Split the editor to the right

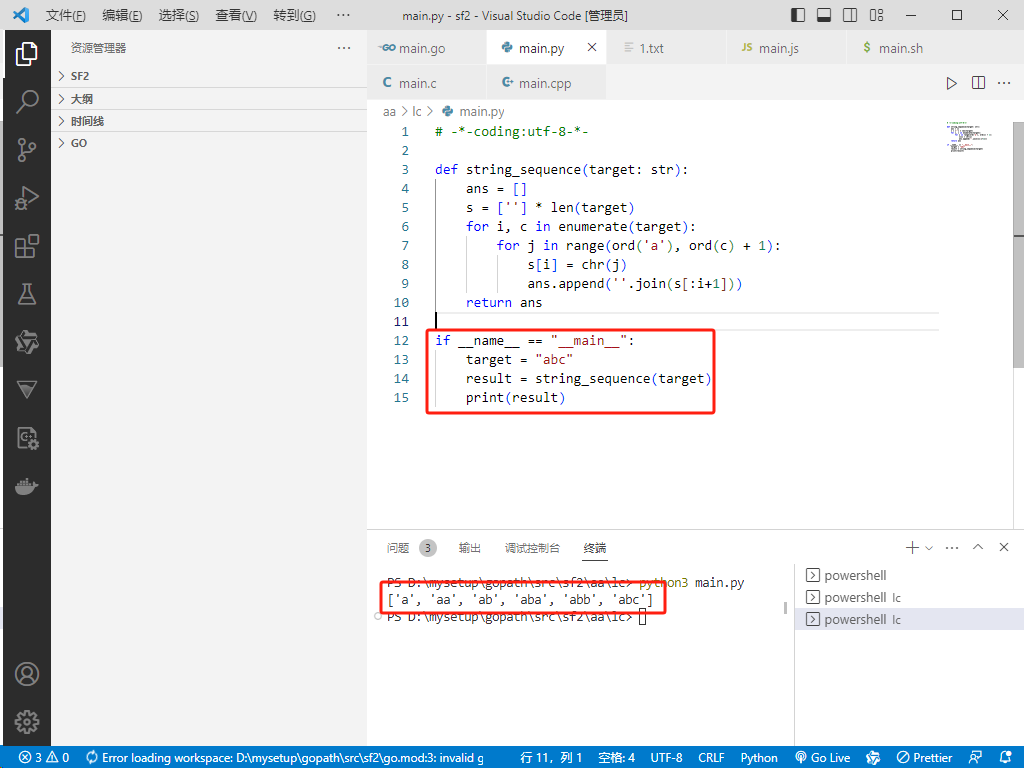(978, 83)
